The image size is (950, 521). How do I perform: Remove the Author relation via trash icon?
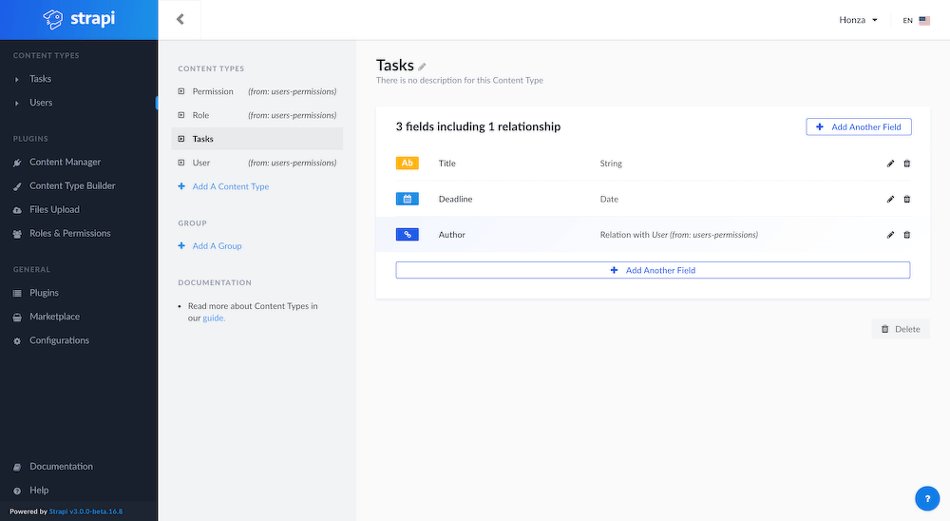[907, 235]
